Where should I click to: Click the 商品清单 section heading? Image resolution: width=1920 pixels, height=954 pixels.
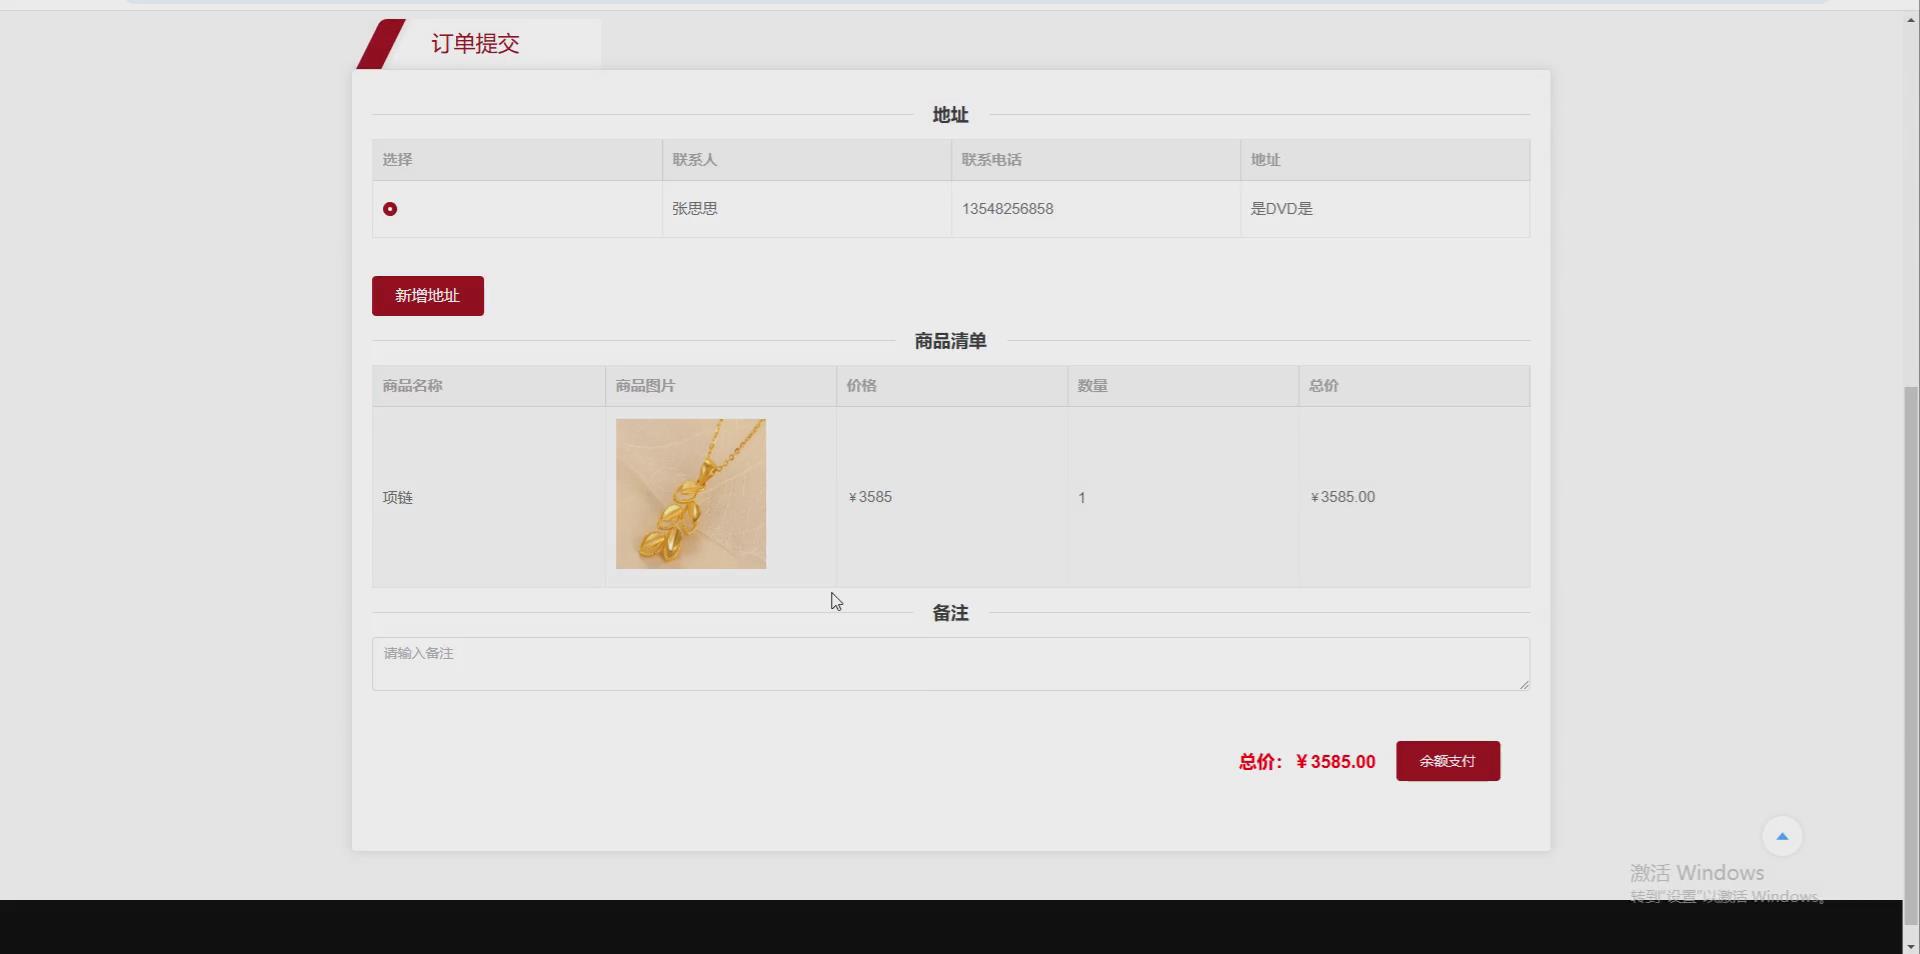(x=949, y=340)
